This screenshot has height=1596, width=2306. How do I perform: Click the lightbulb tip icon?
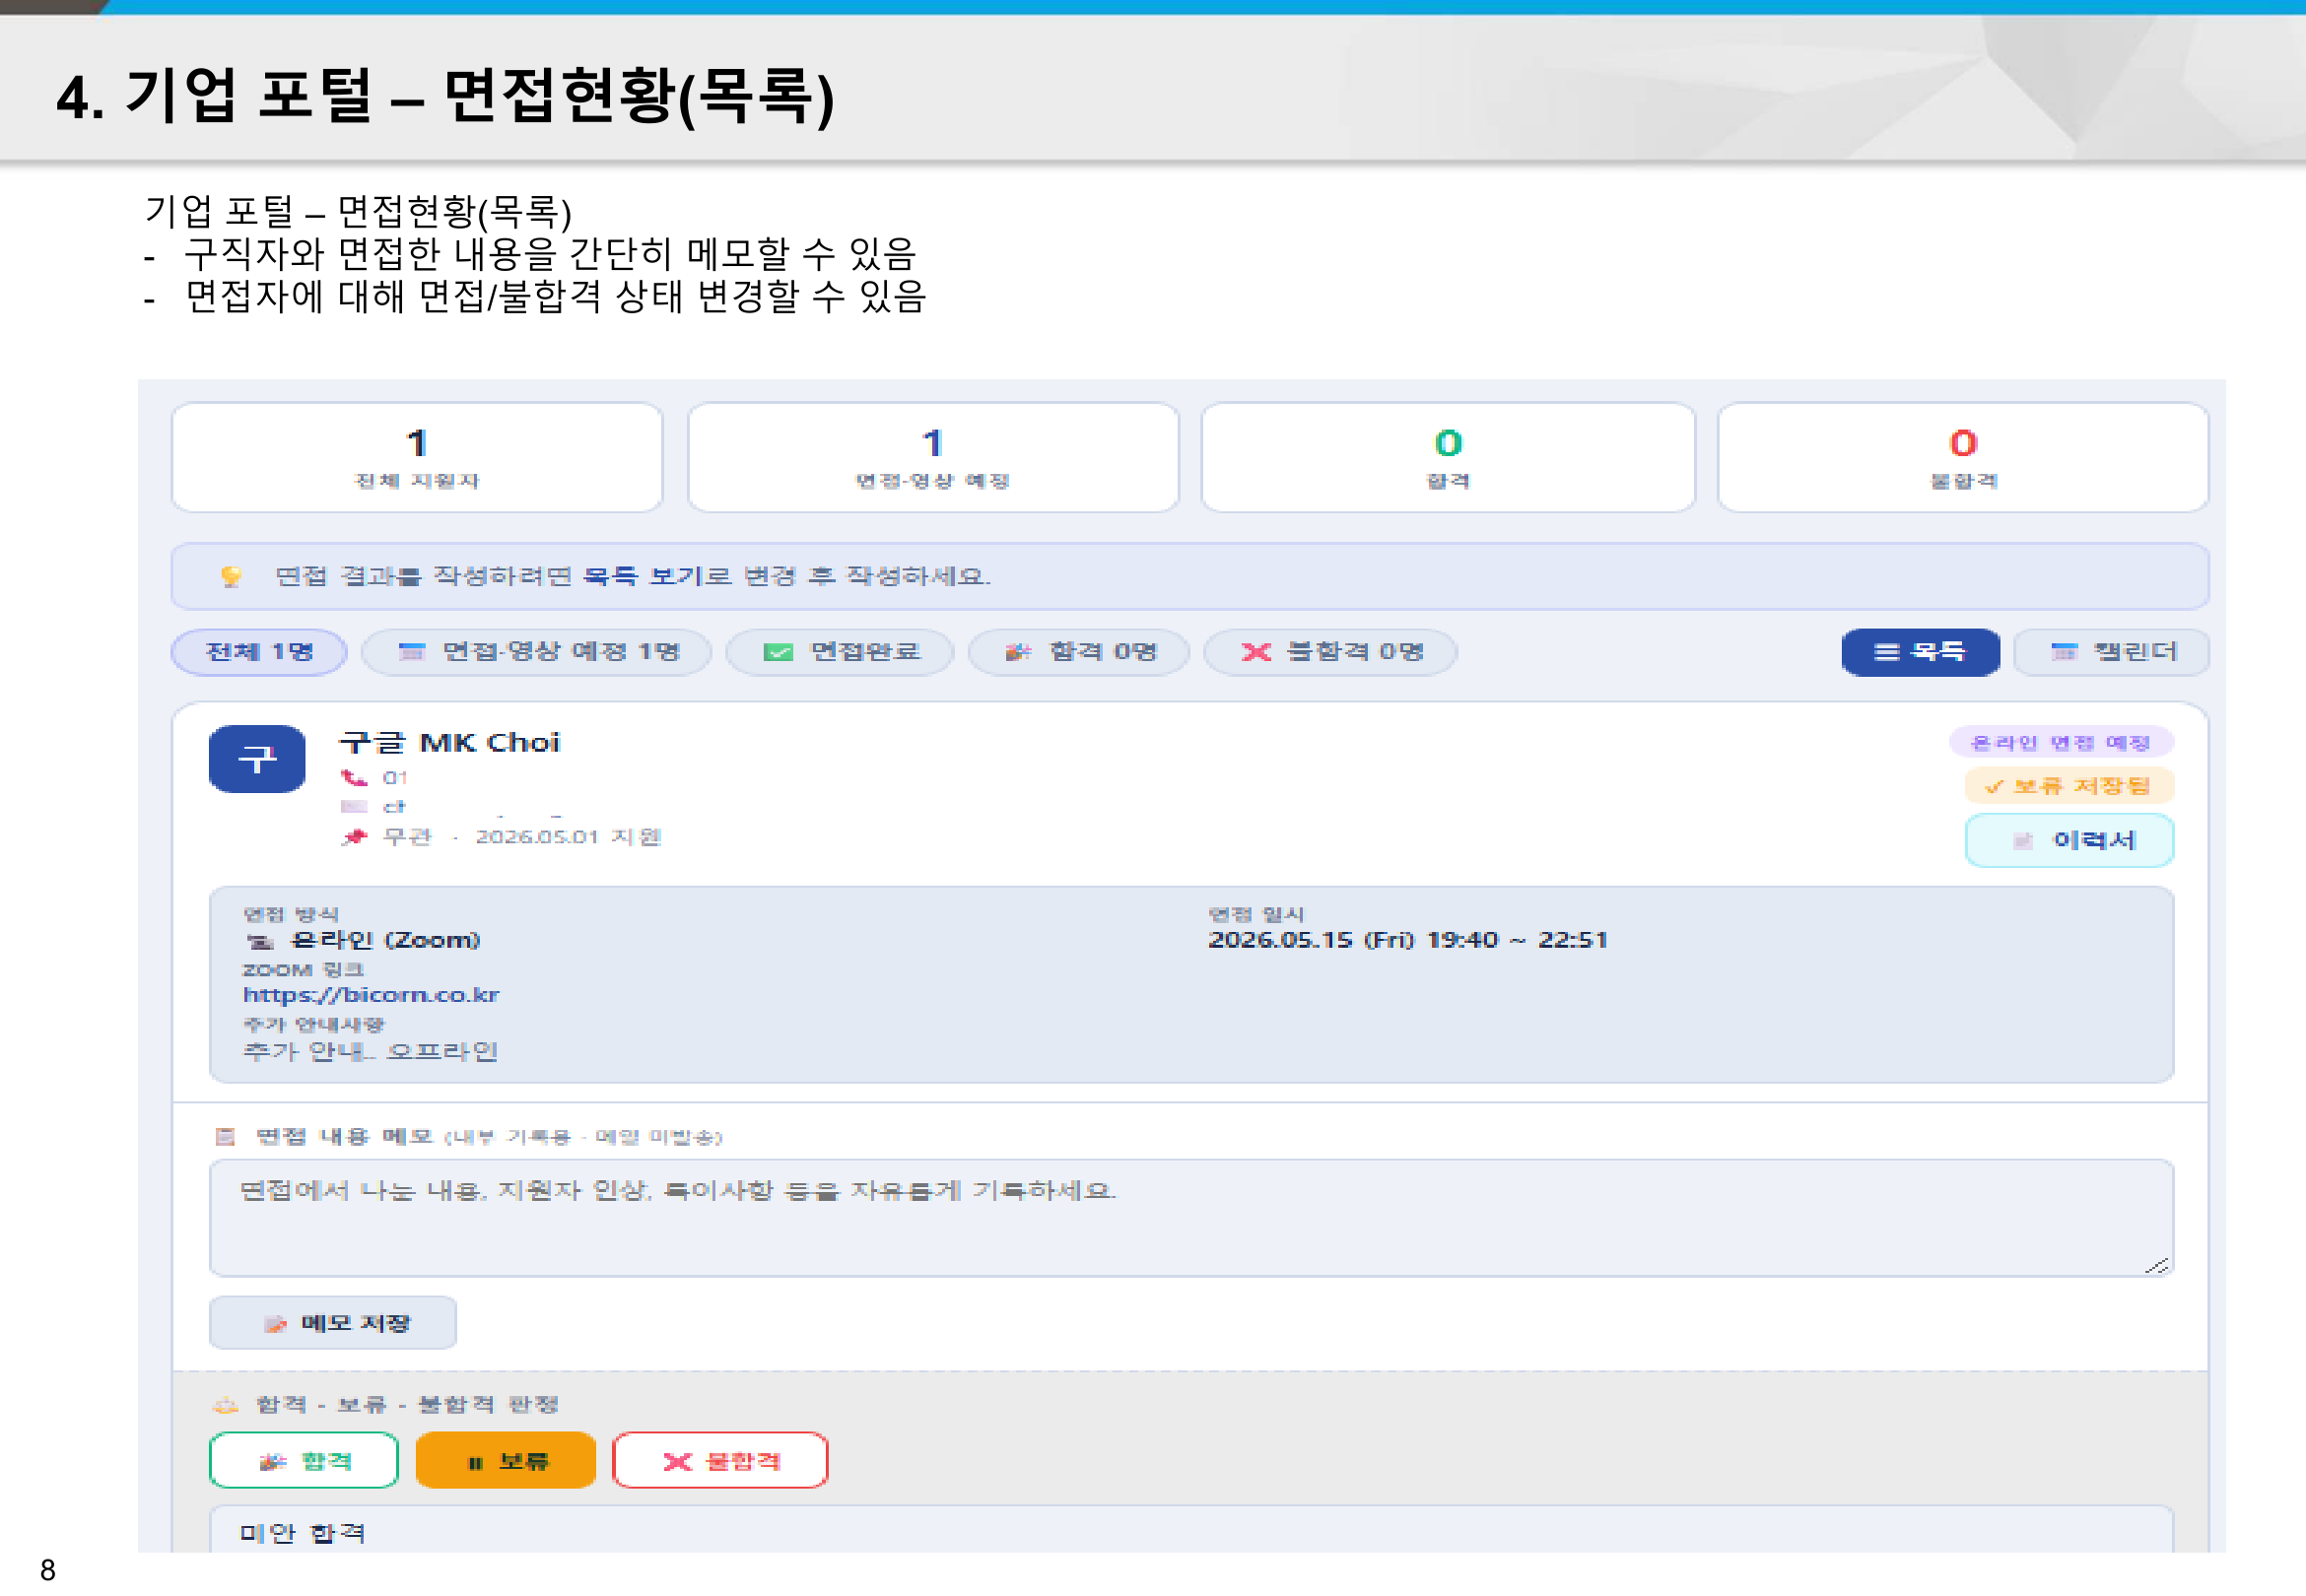(x=231, y=576)
